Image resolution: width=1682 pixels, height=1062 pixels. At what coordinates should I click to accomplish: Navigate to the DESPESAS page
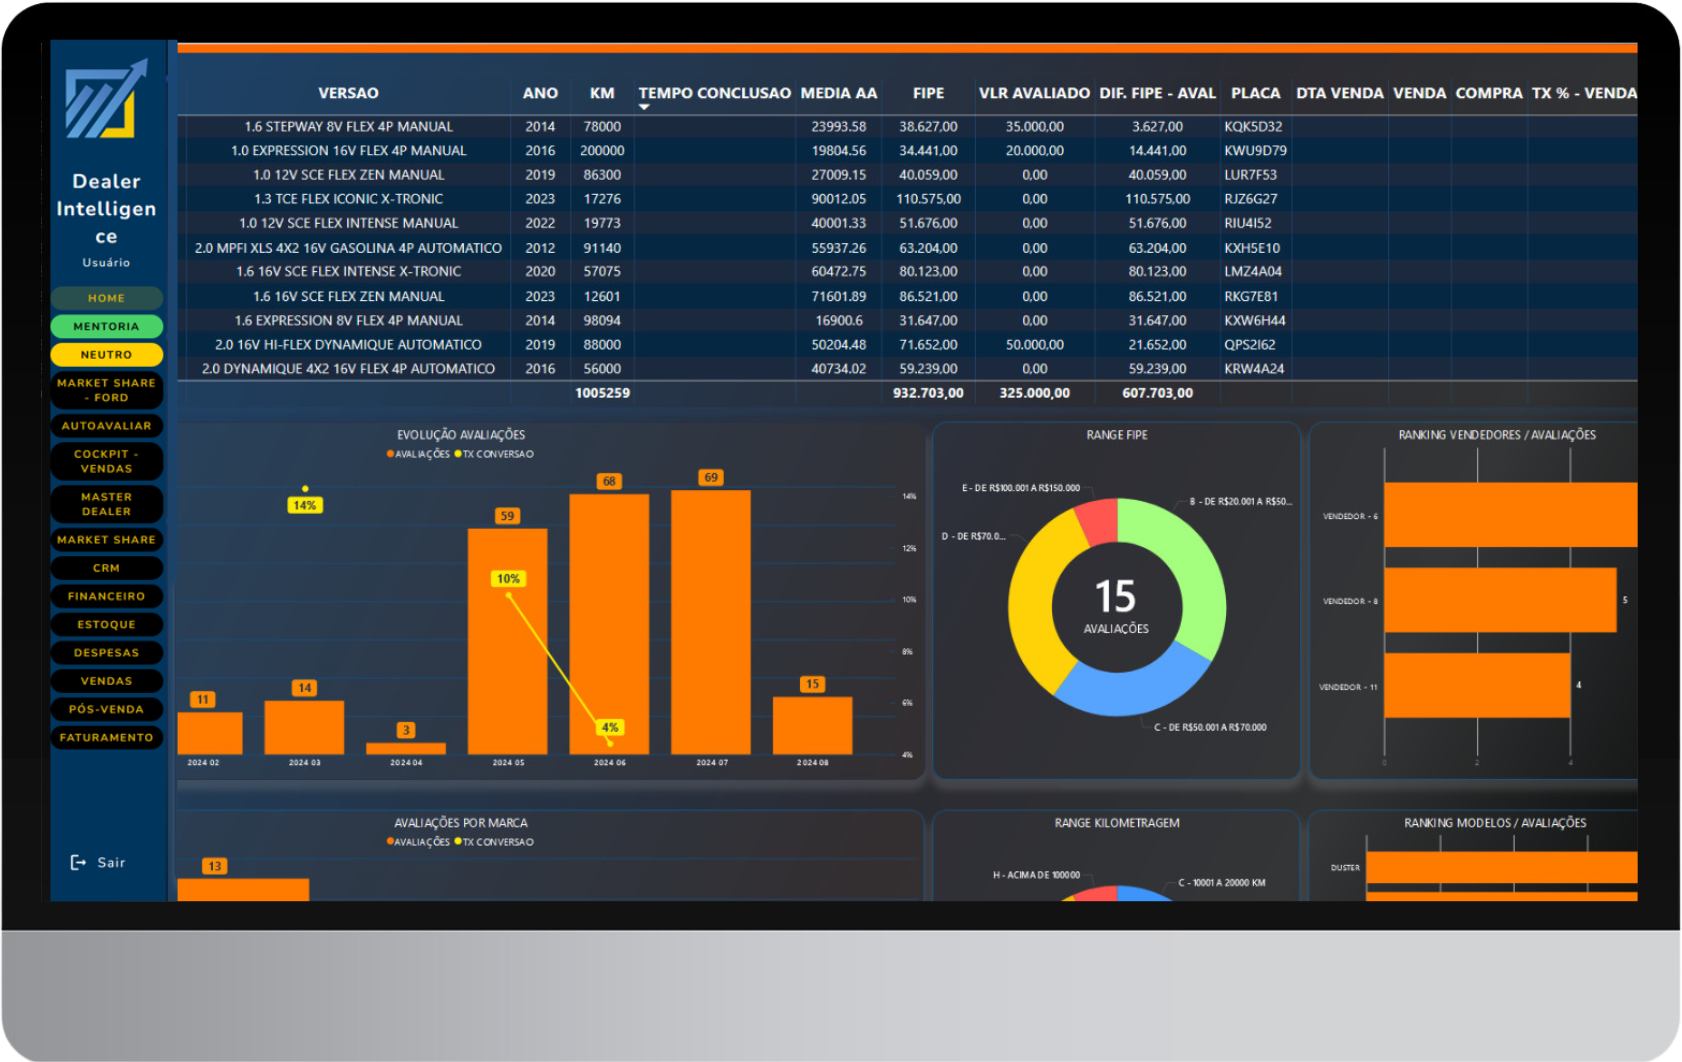tap(106, 653)
